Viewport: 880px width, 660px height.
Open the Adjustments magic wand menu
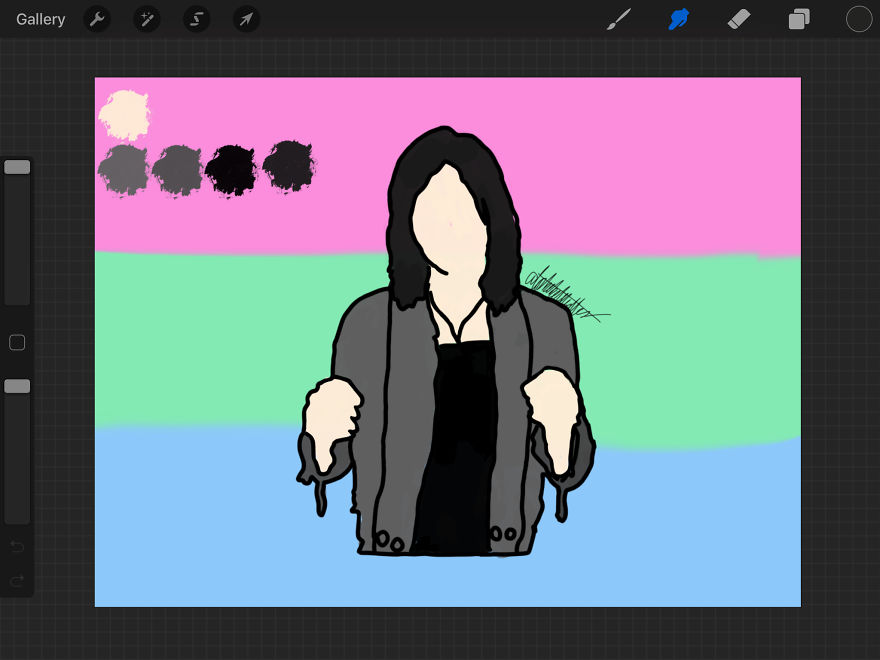tap(147, 19)
